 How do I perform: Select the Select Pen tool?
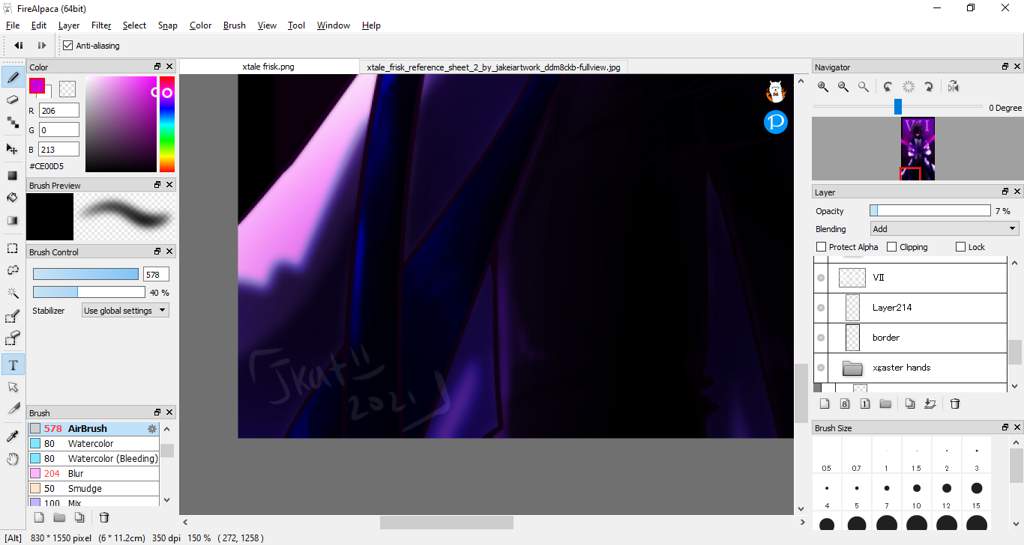[x=12, y=317]
